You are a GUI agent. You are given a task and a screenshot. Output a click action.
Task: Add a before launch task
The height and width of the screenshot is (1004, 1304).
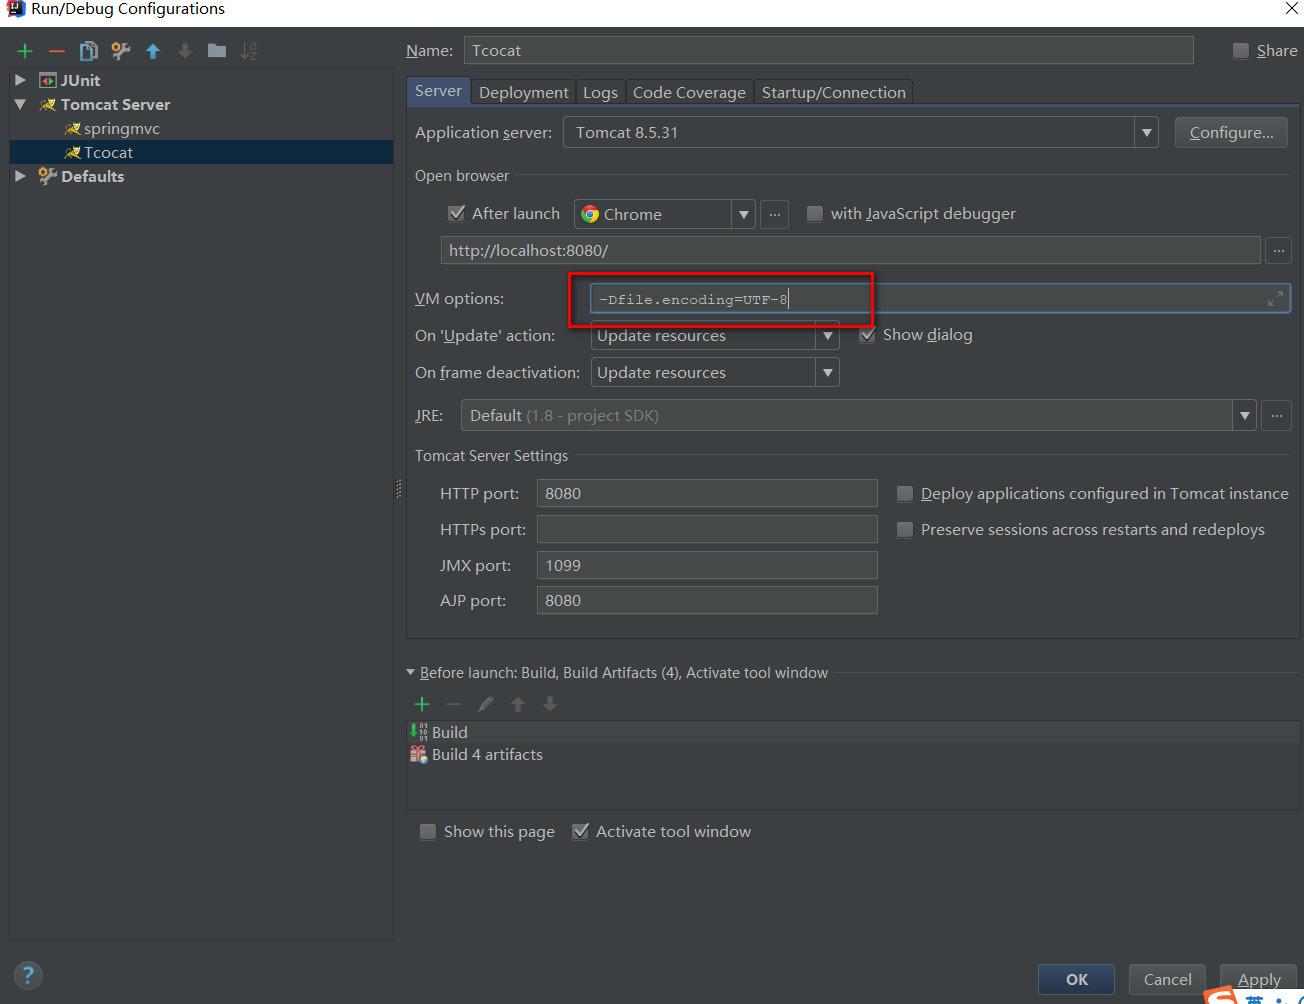pos(422,704)
